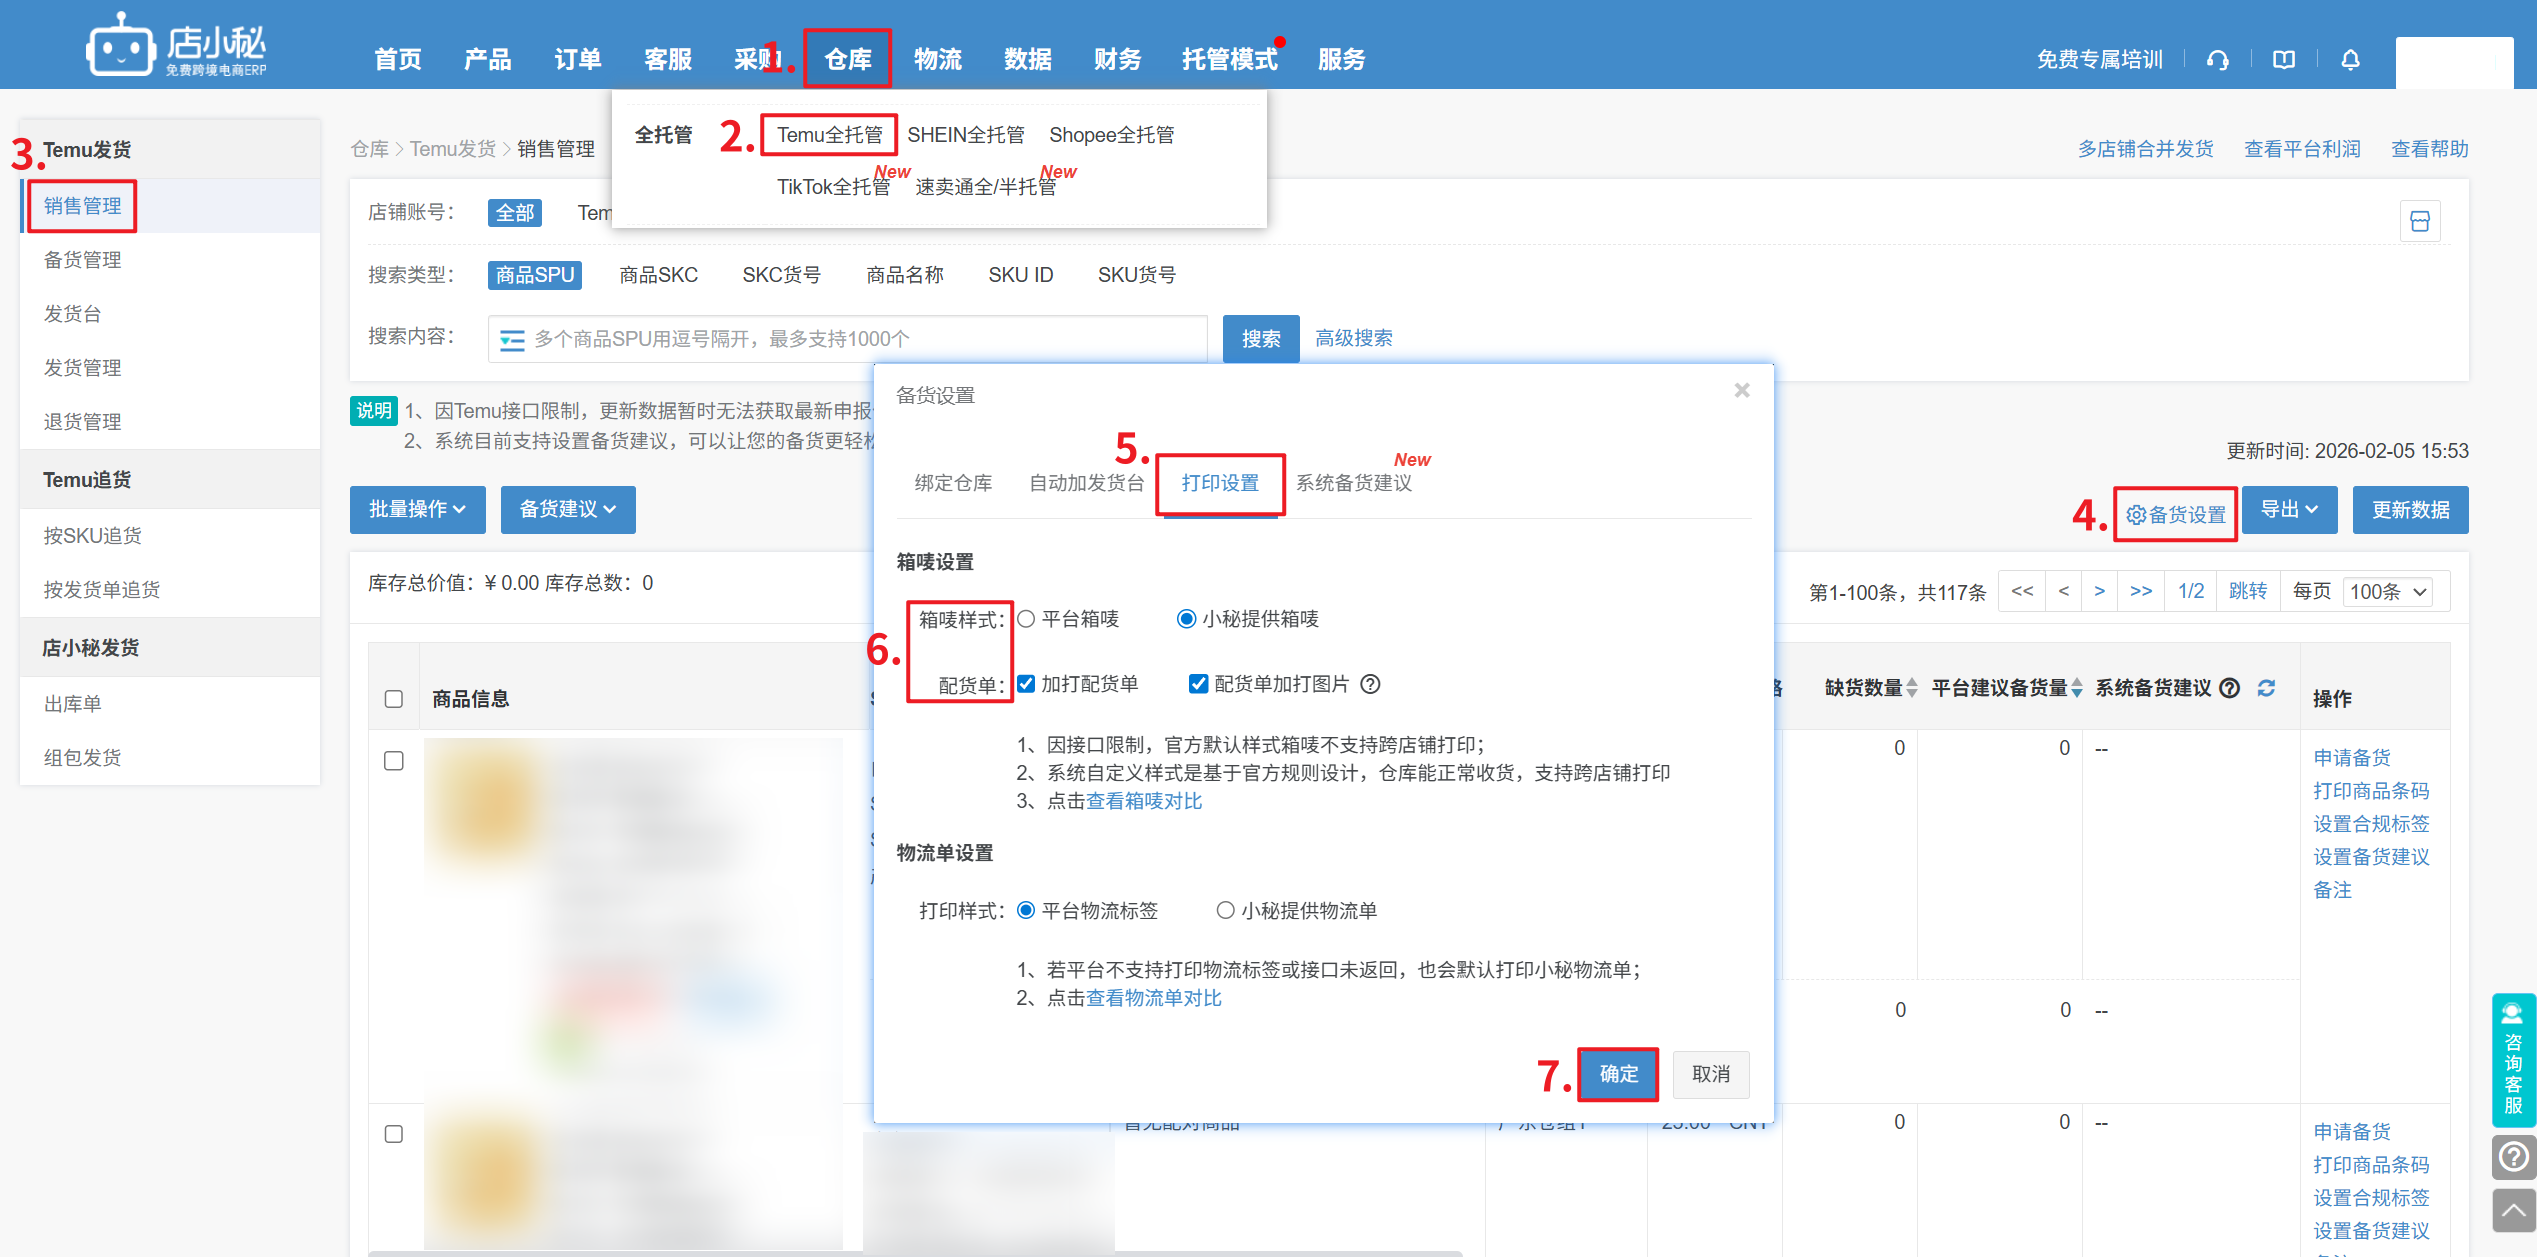This screenshot has height=1257, width=2537.
Task: Open the 100条 per-page dropdown
Action: coord(2387,592)
